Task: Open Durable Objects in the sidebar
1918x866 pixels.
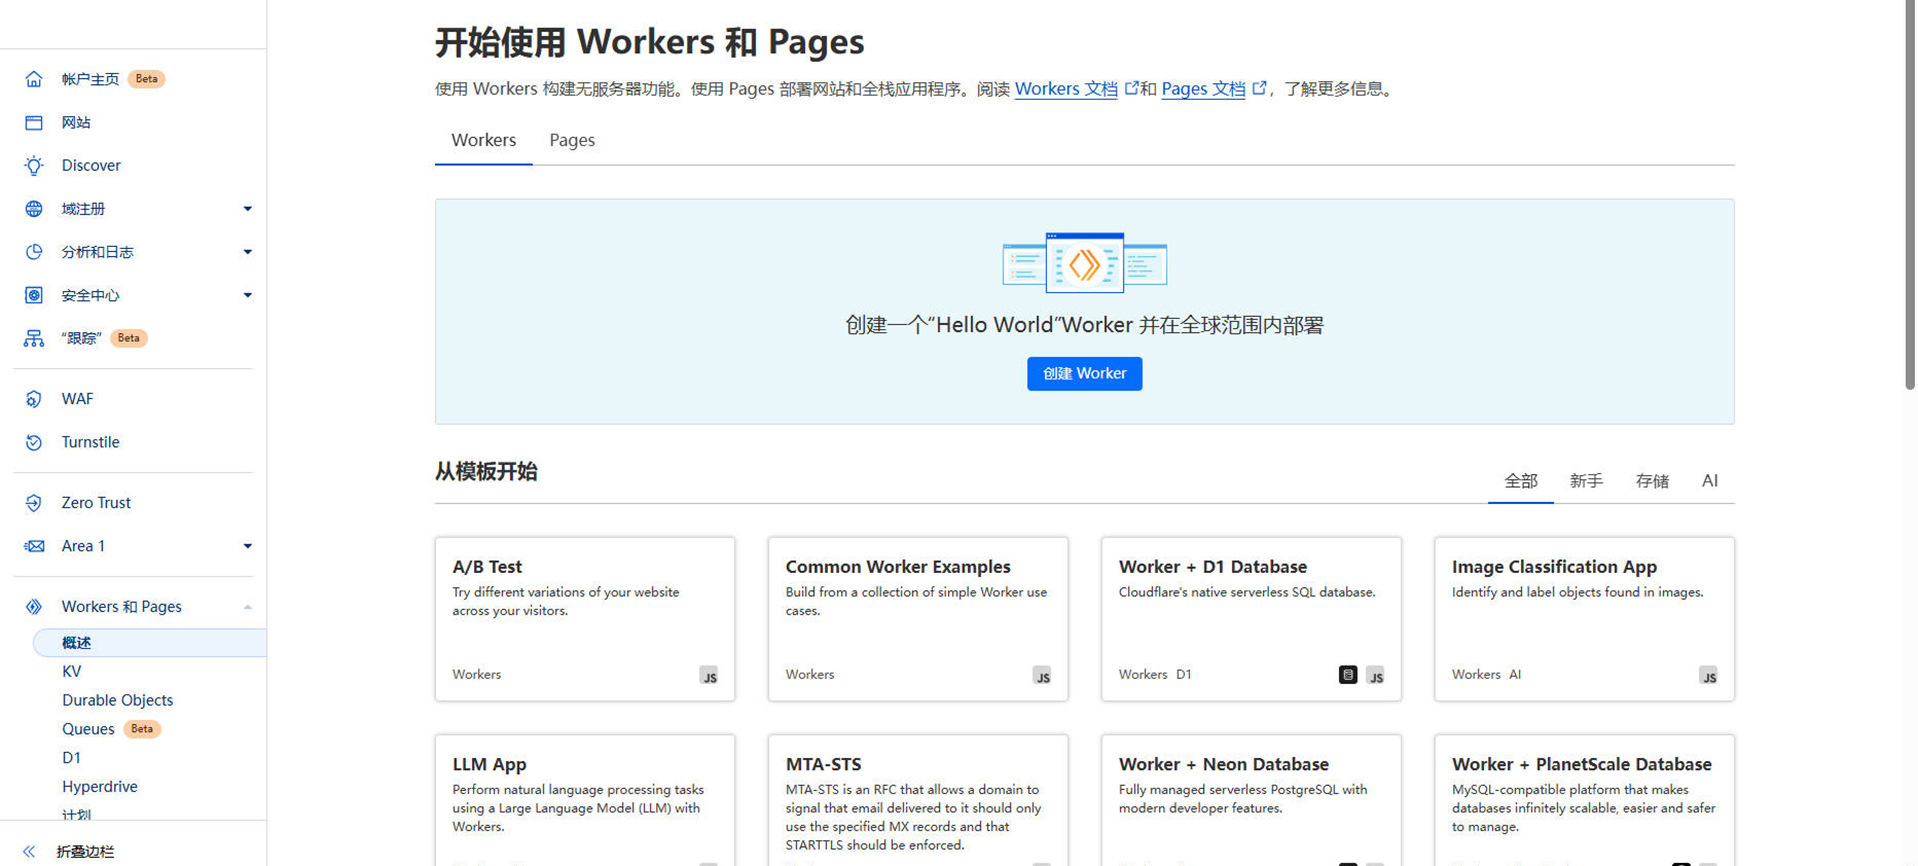Action: point(118,700)
